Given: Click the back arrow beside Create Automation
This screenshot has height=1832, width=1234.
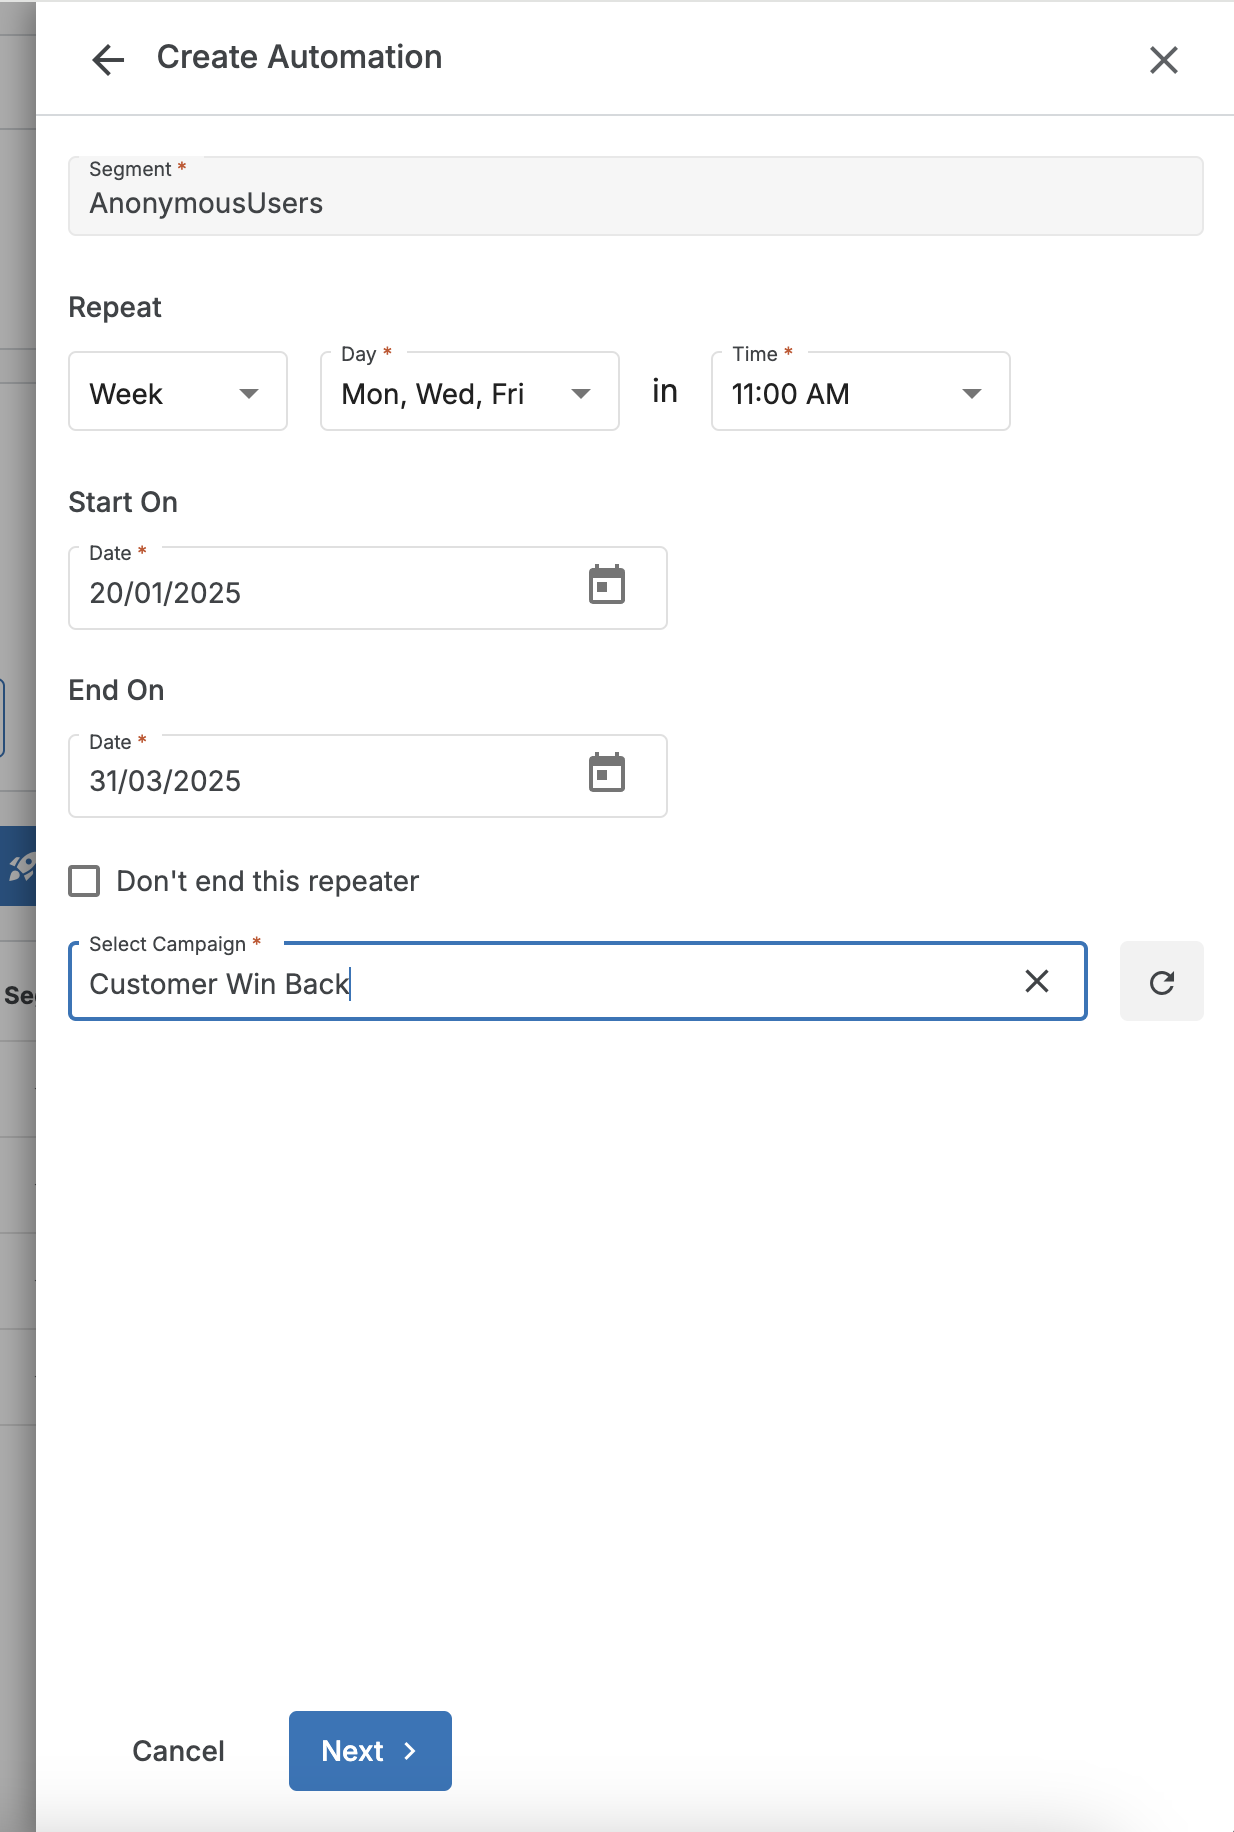Looking at the screenshot, I should pos(108,60).
